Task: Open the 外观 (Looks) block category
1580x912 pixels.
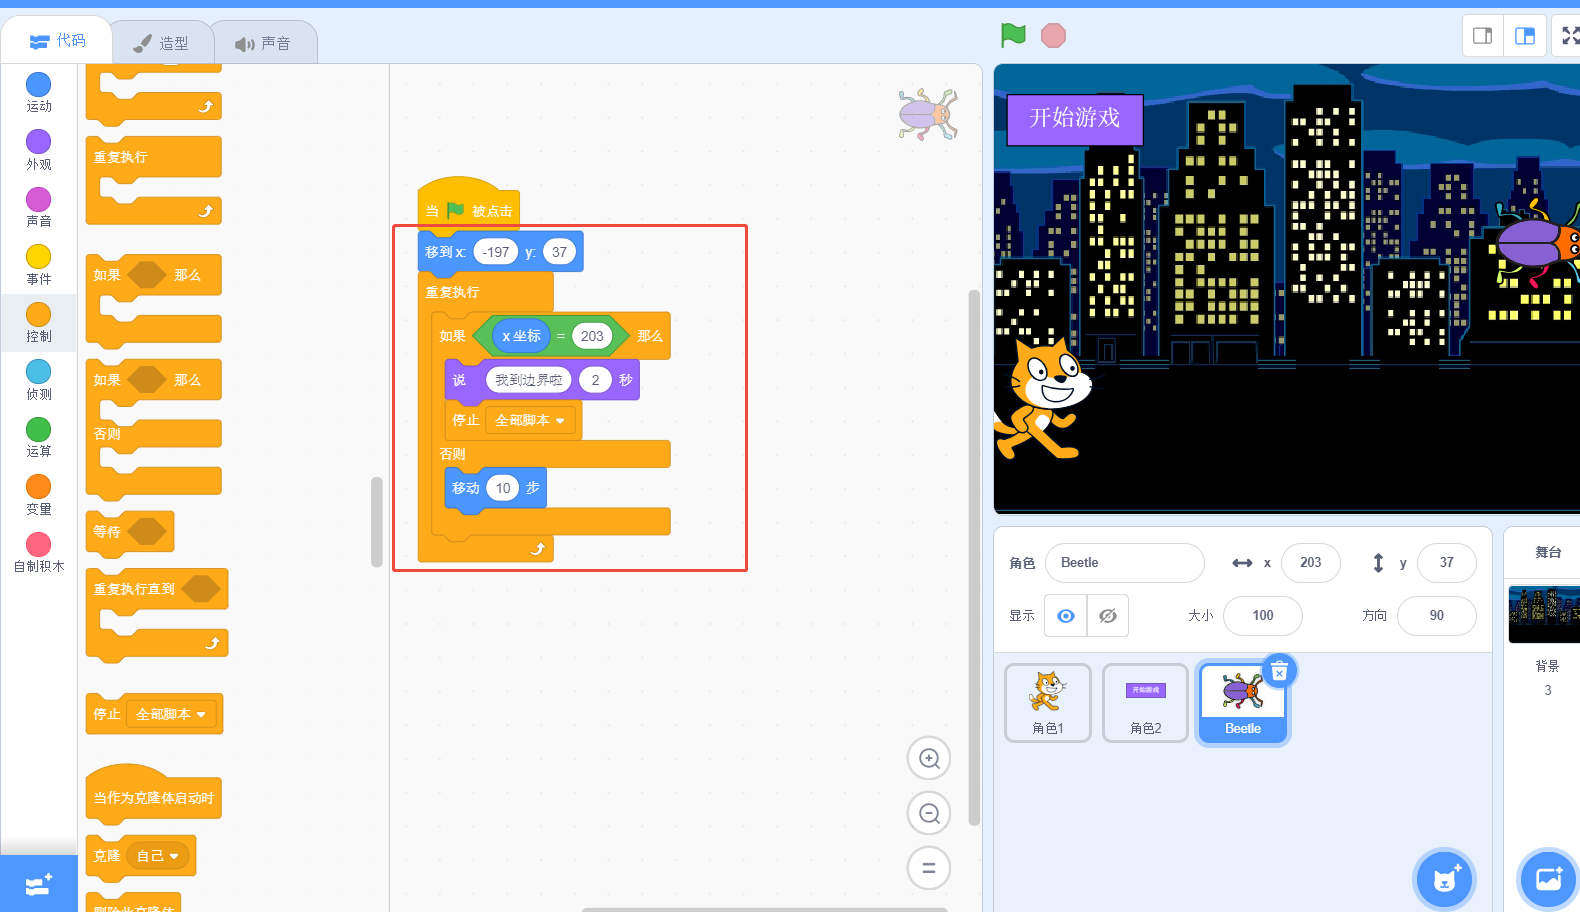Action: tap(38, 151)
